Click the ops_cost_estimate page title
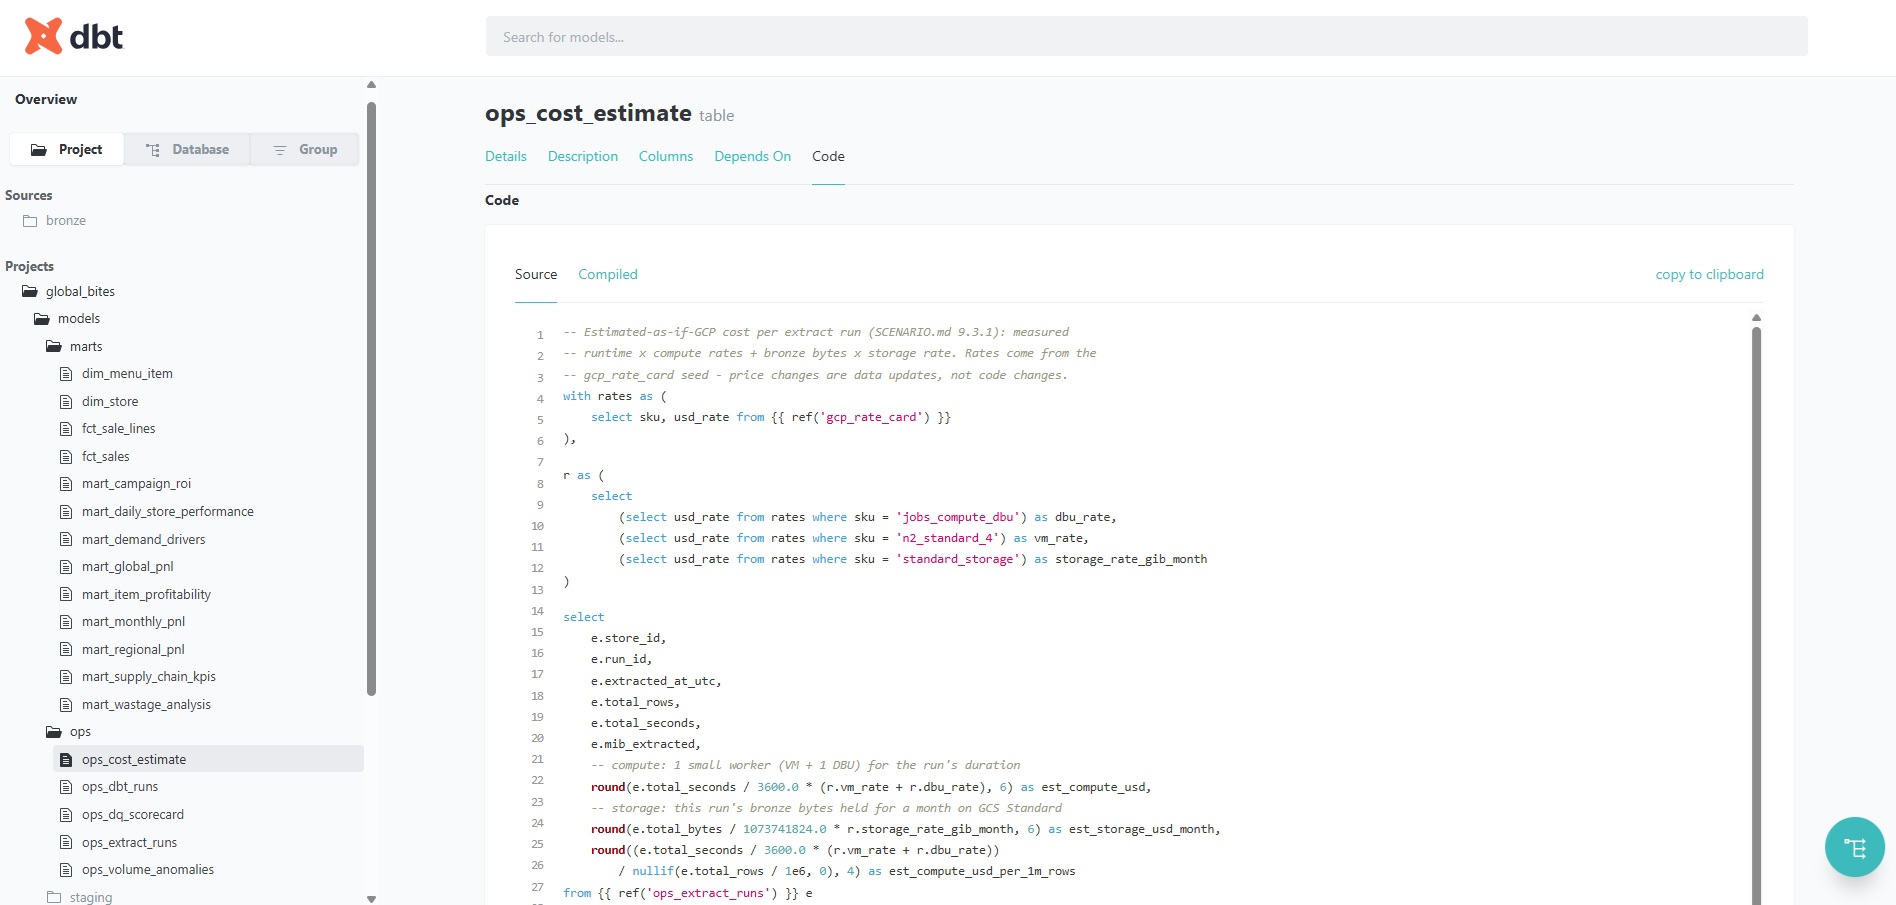 click(x=588, y=113)
